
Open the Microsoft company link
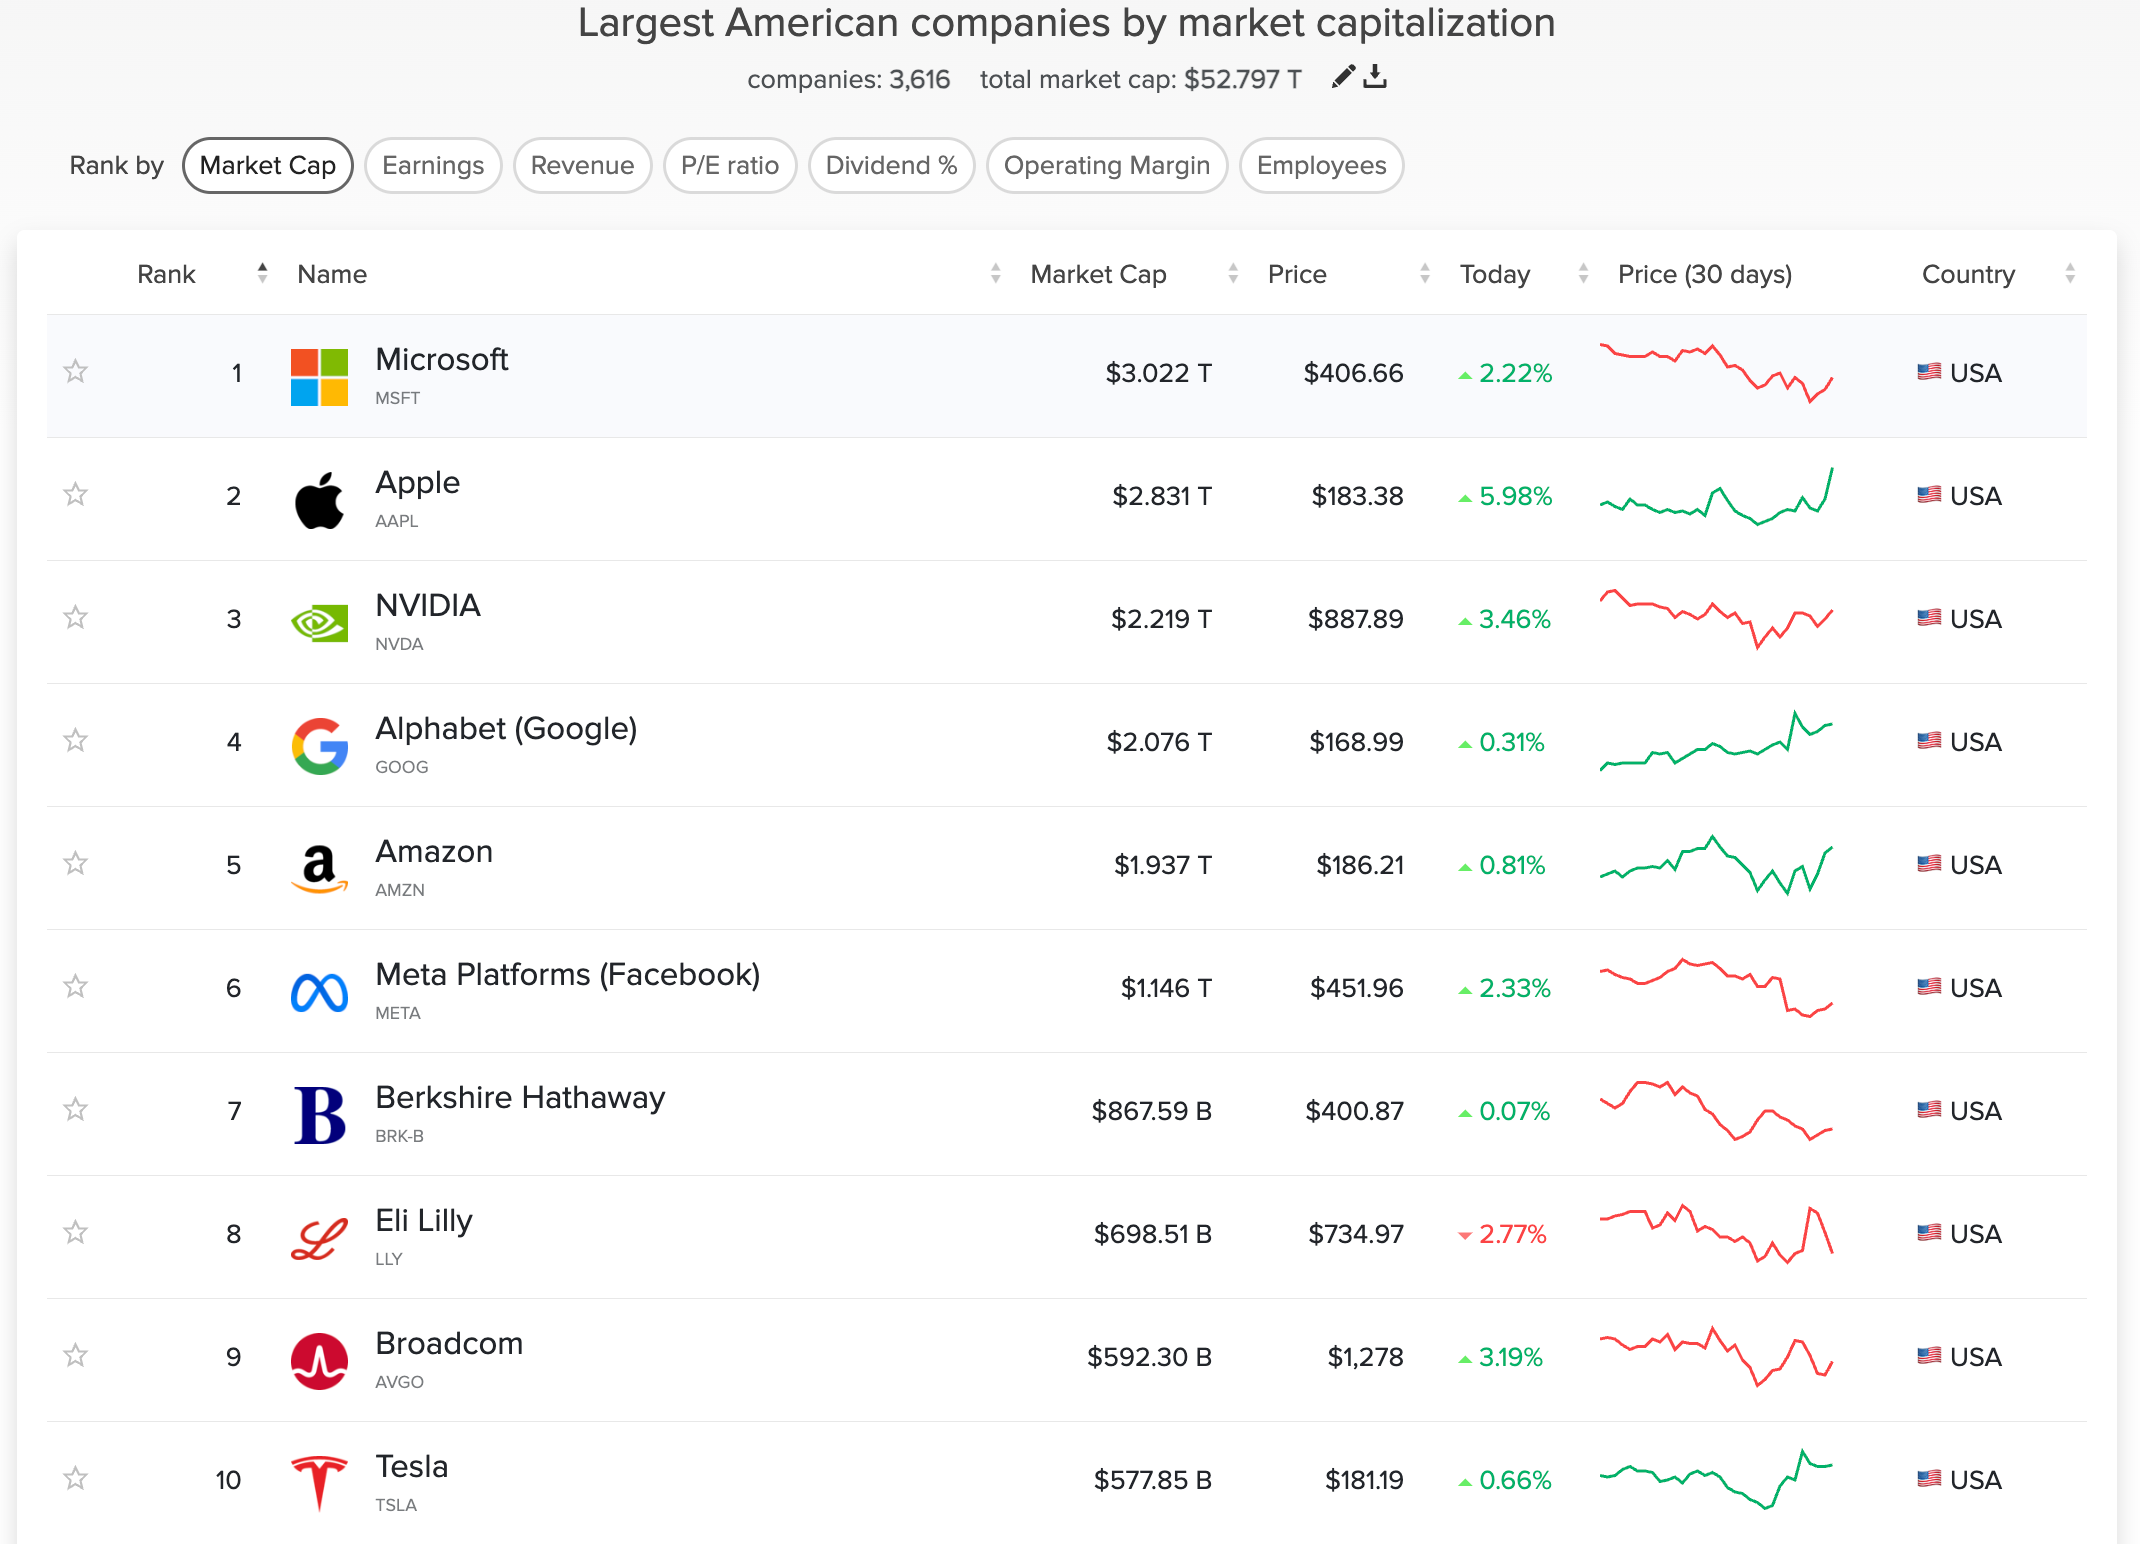pyautogui.click(x=442, y=359)
